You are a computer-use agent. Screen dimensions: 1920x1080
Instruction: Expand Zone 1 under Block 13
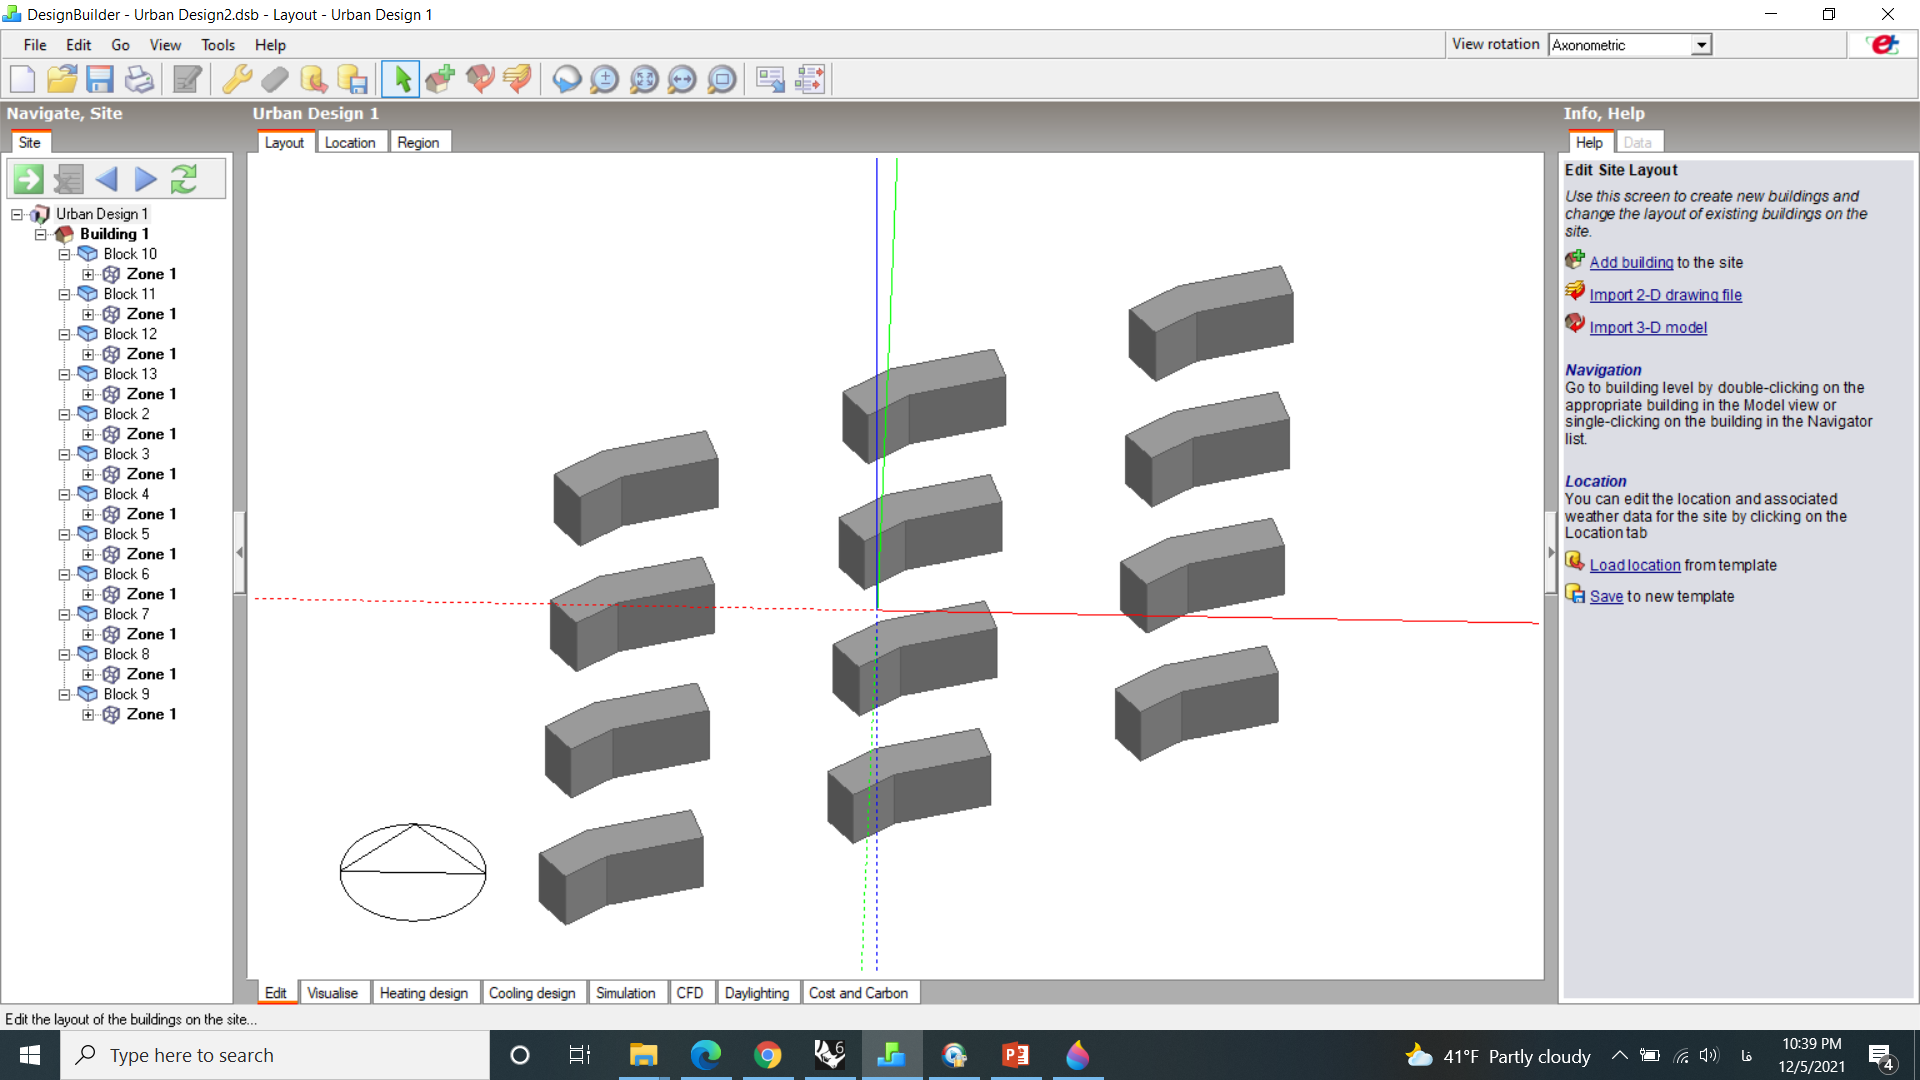88,394
